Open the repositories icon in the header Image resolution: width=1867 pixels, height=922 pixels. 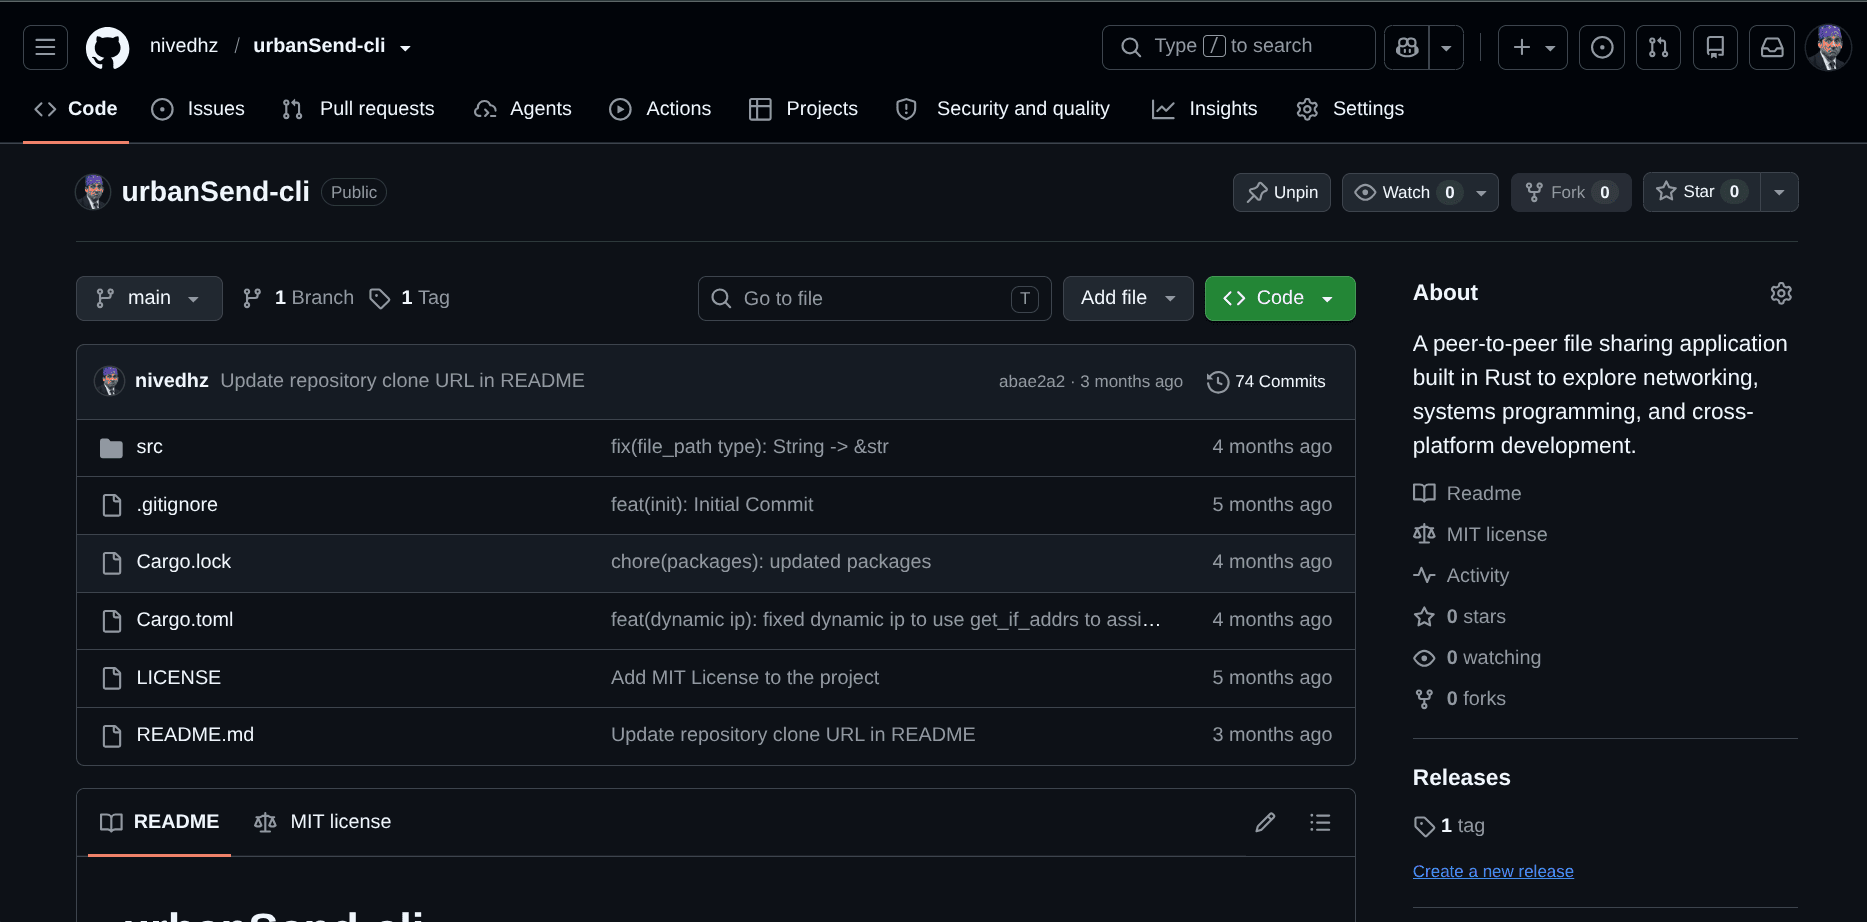pos(1715,47)
